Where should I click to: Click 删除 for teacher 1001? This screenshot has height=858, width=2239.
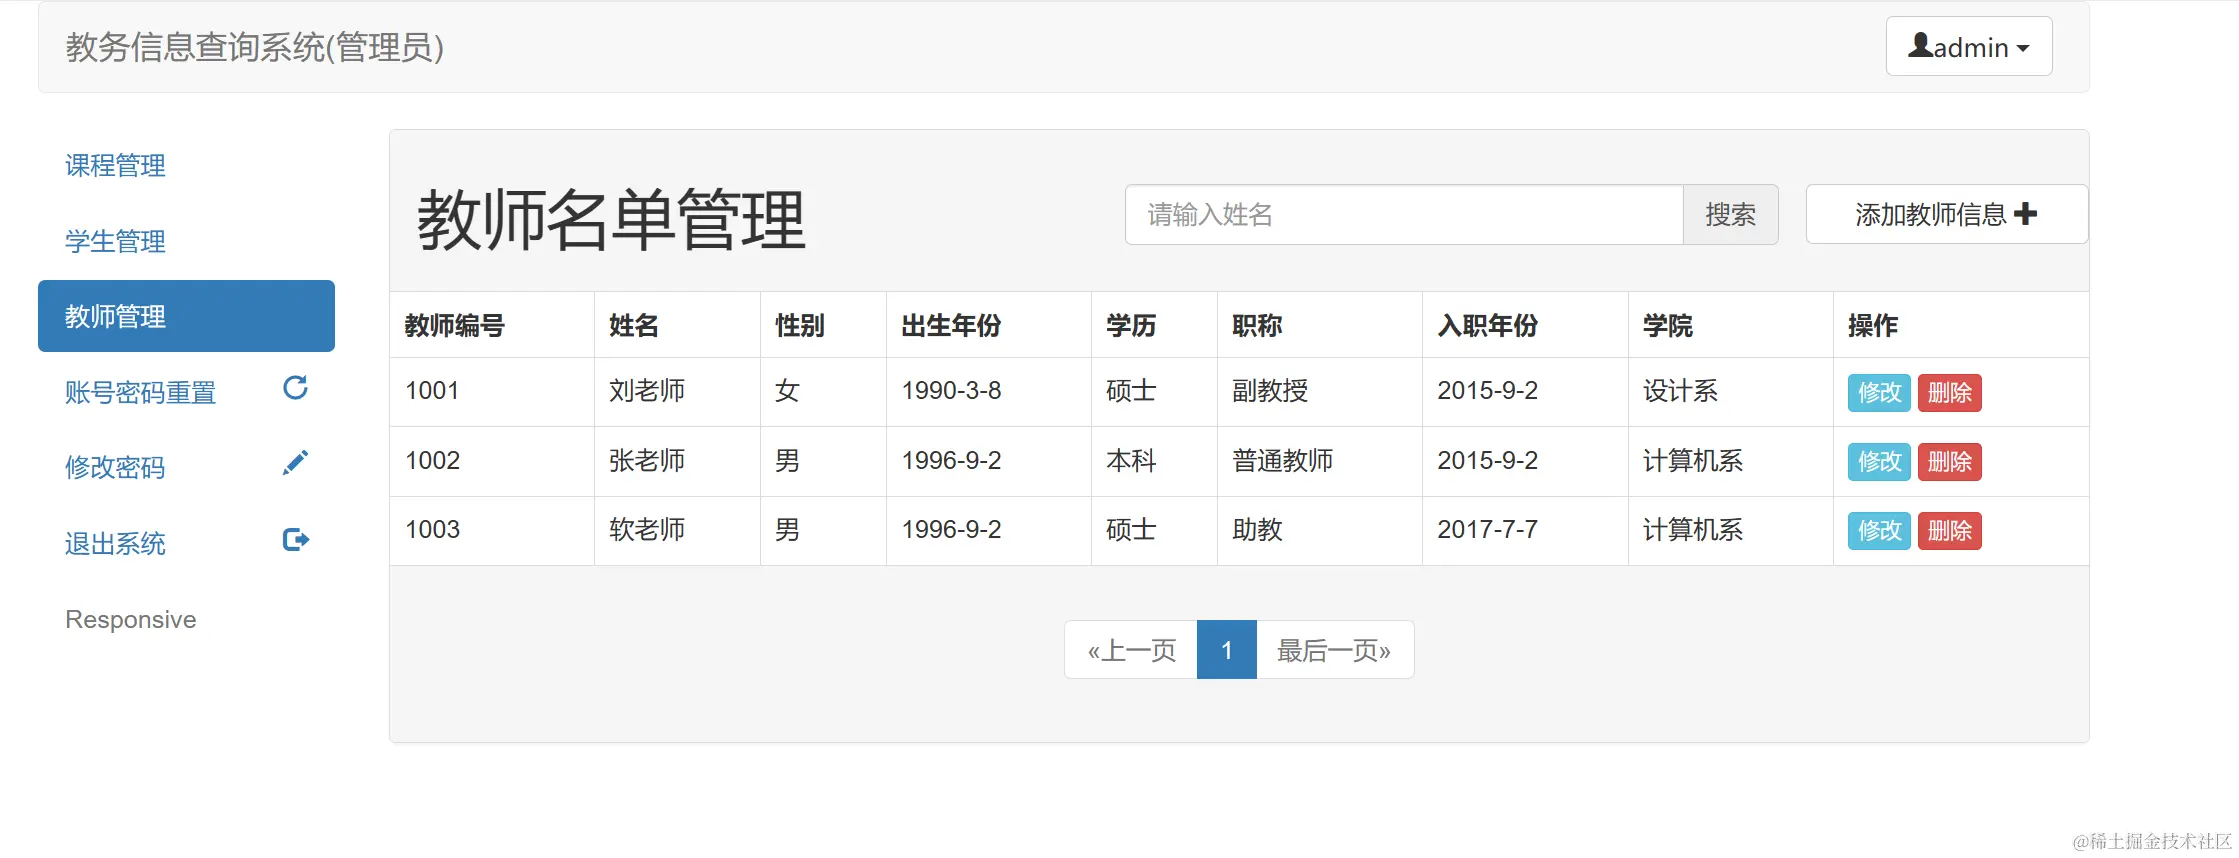pyautogui.click(x=1949, y=392)
